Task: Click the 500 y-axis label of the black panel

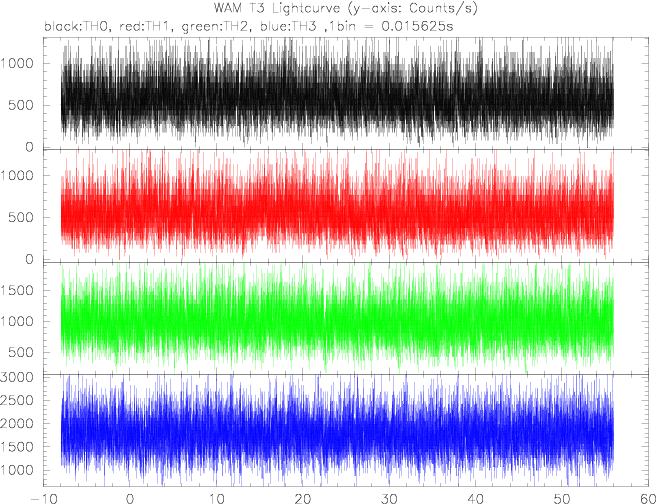Action: [x=21, y=106]
